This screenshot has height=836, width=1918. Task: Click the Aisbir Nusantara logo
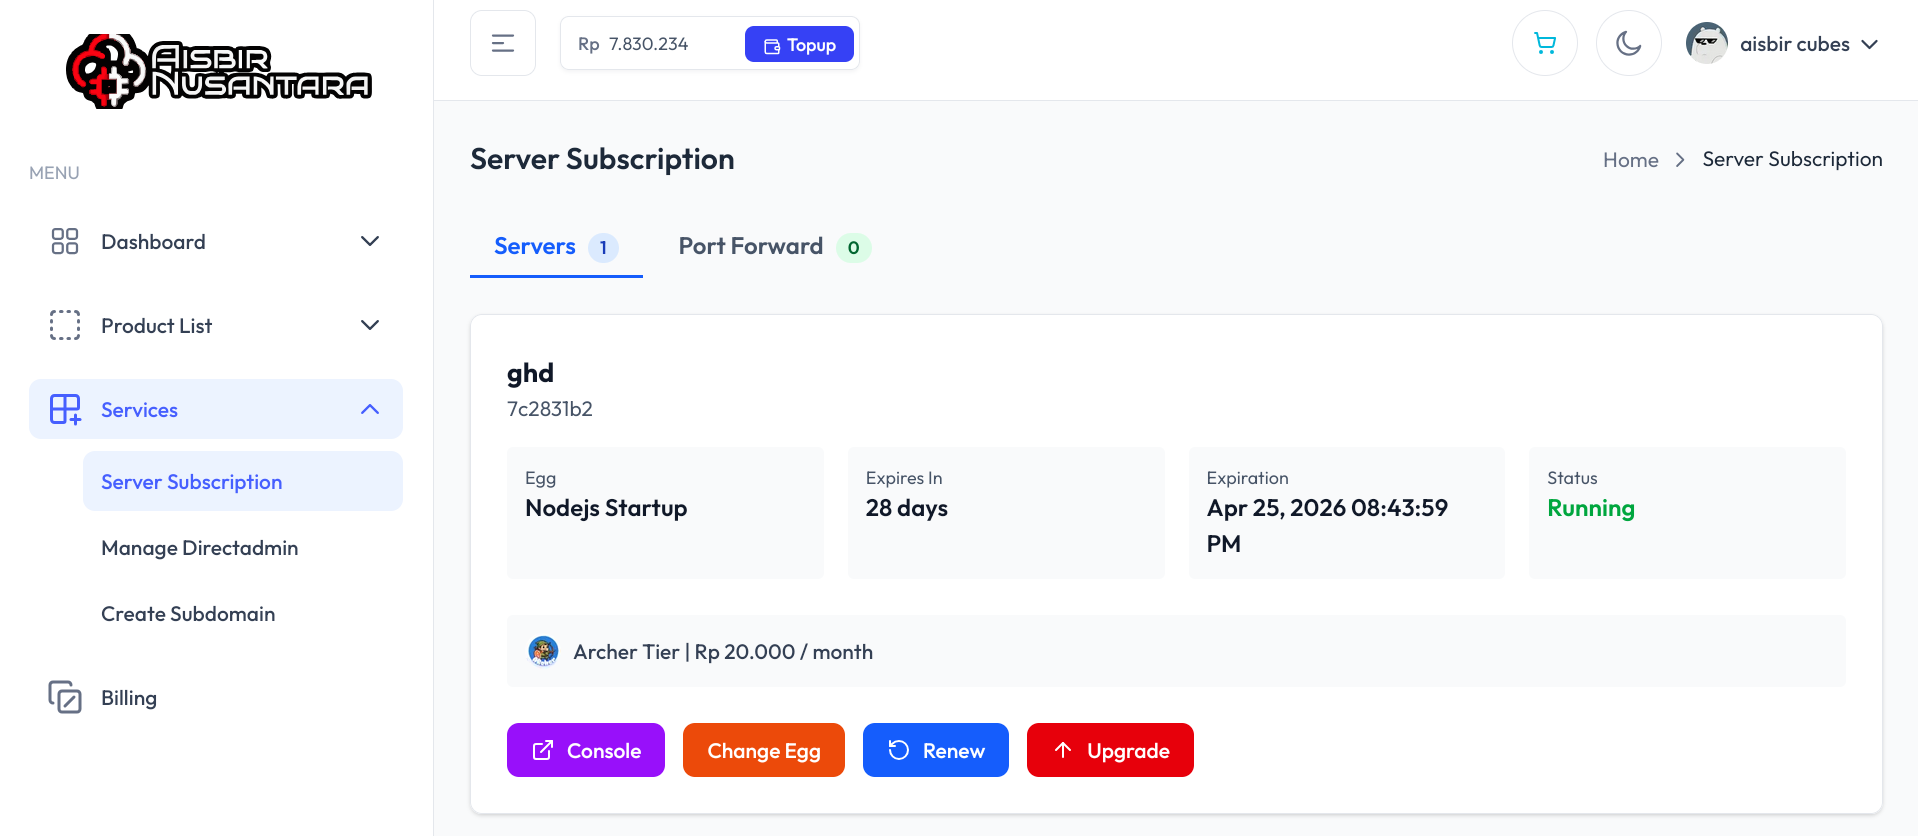click(219, 71)
